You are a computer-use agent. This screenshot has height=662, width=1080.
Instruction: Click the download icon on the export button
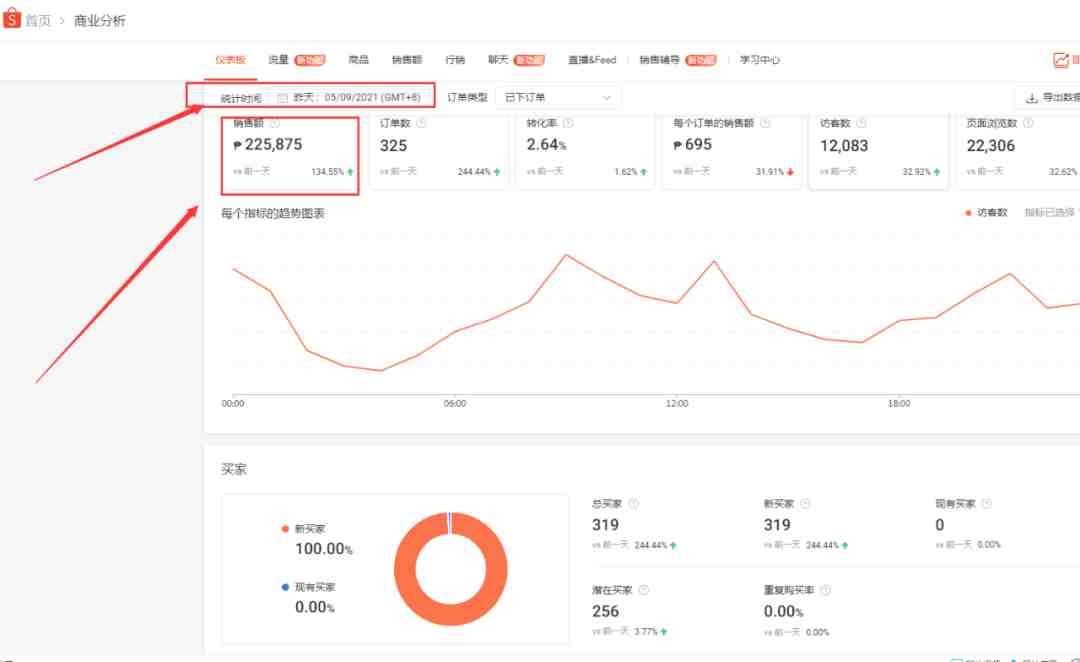click(x=1031, y=98)
